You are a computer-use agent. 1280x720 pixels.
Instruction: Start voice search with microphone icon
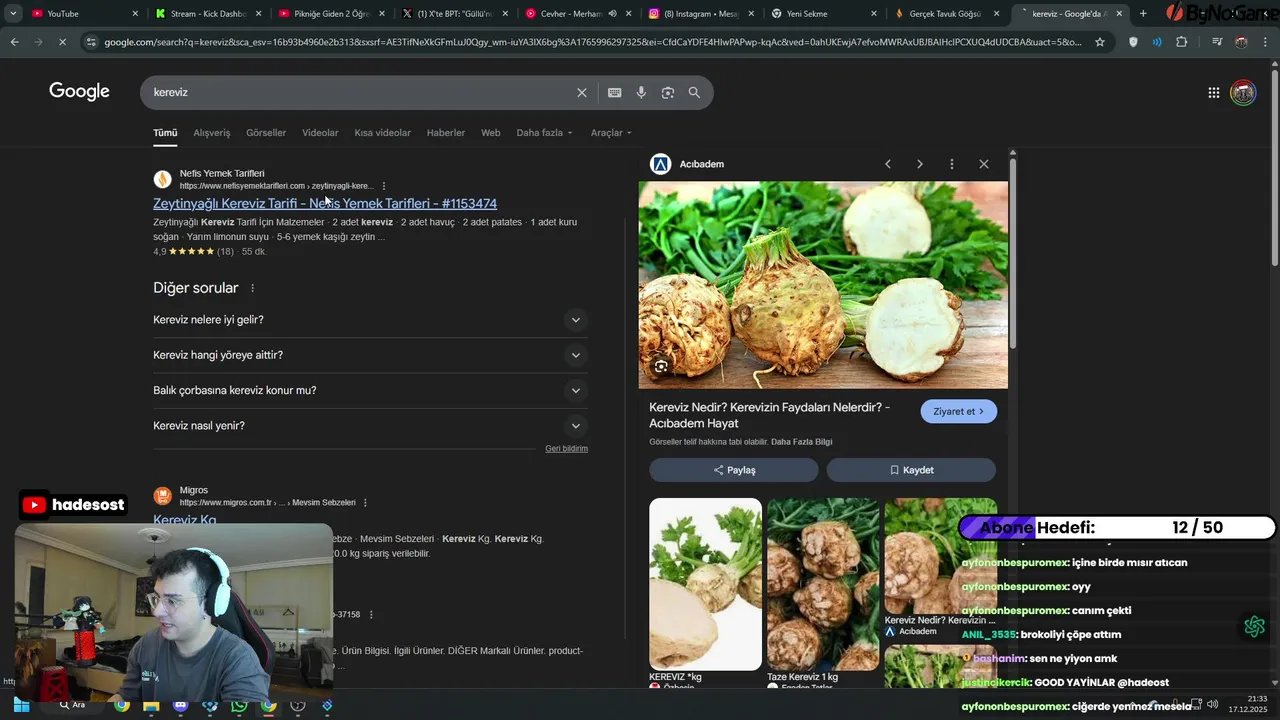(x=641, y=92)
